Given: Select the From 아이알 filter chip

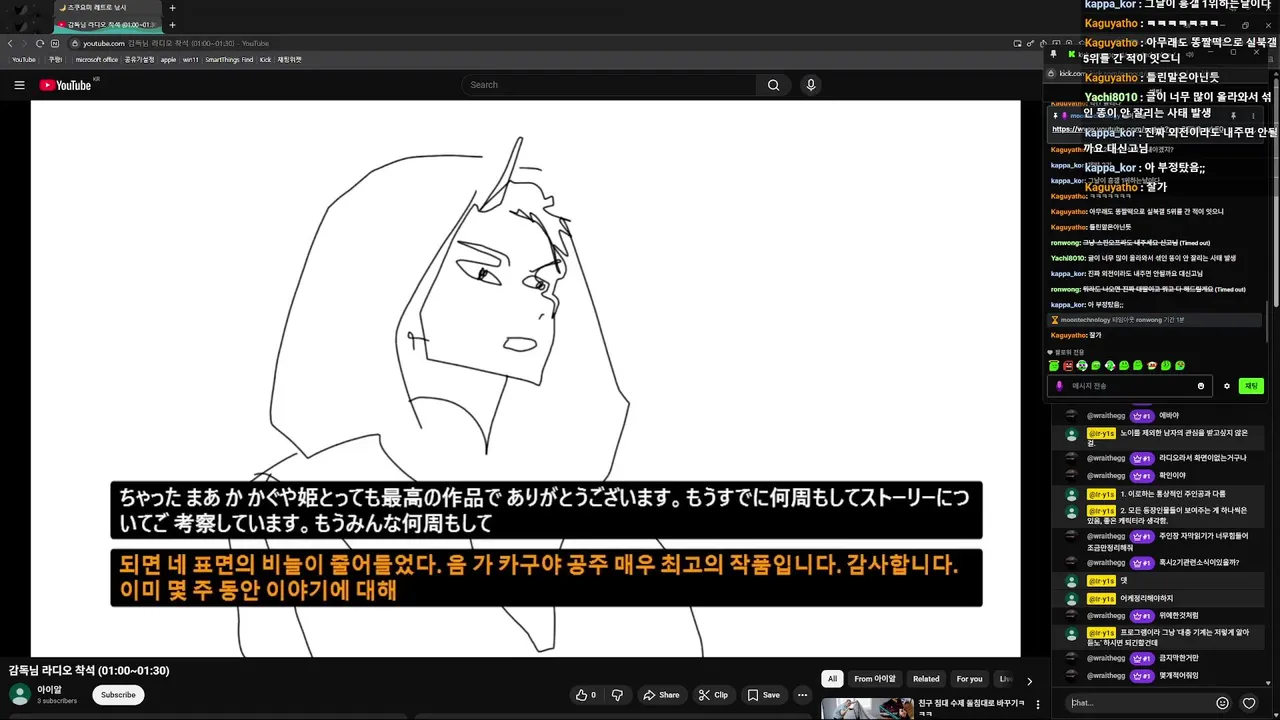Looking at the screenshot, I should click(875, 679).
